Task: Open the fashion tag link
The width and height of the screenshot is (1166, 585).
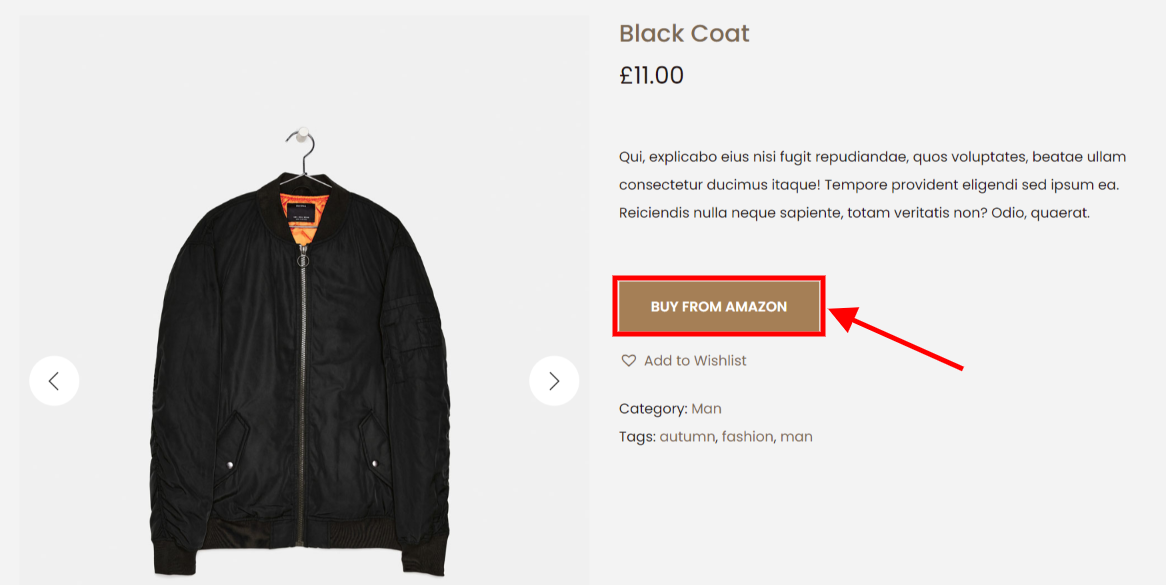Action: click(747, 436)
